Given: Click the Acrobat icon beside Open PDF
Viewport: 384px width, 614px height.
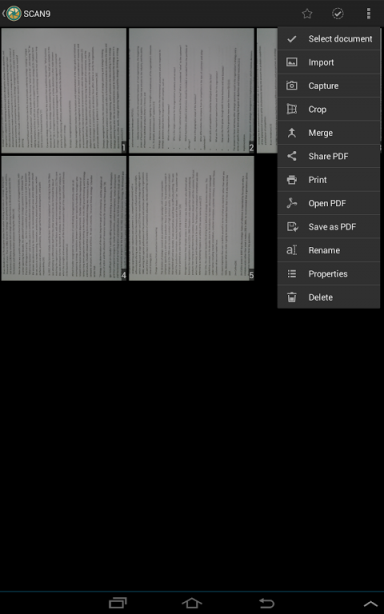Looking at the screenshot, I should point(292,203).
